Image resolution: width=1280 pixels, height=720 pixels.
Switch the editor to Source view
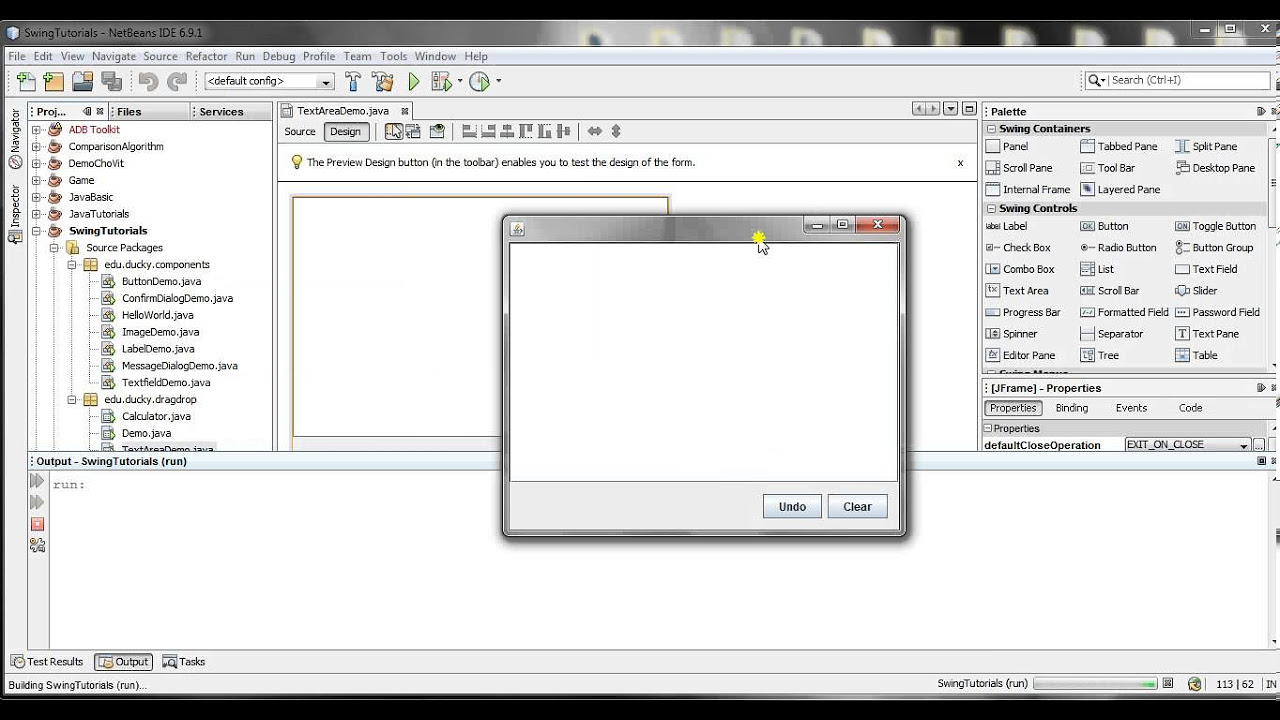click(299, 132)
